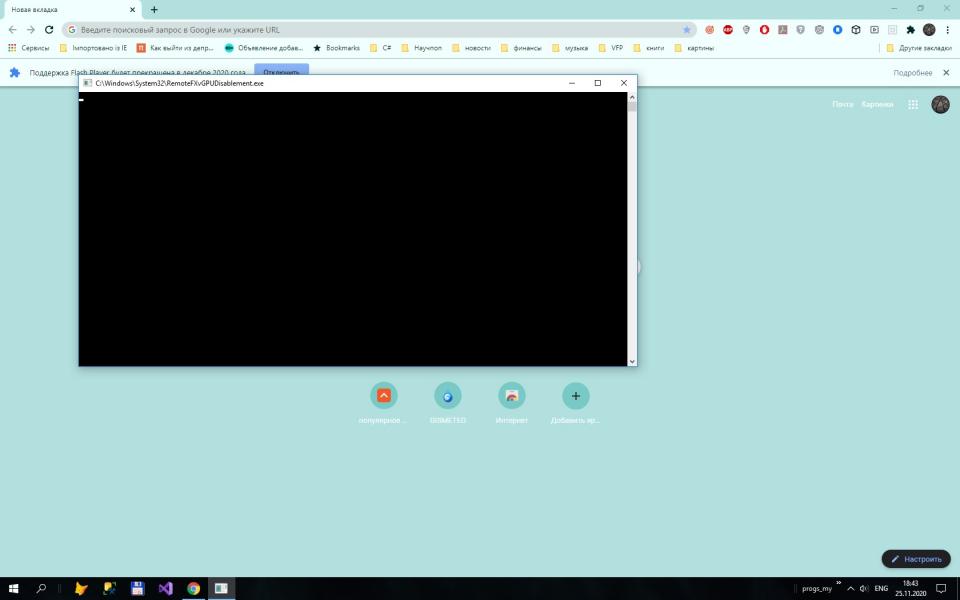Dismiss the Flash Player notification bar
960x600 pixels.
pos(946,73)
